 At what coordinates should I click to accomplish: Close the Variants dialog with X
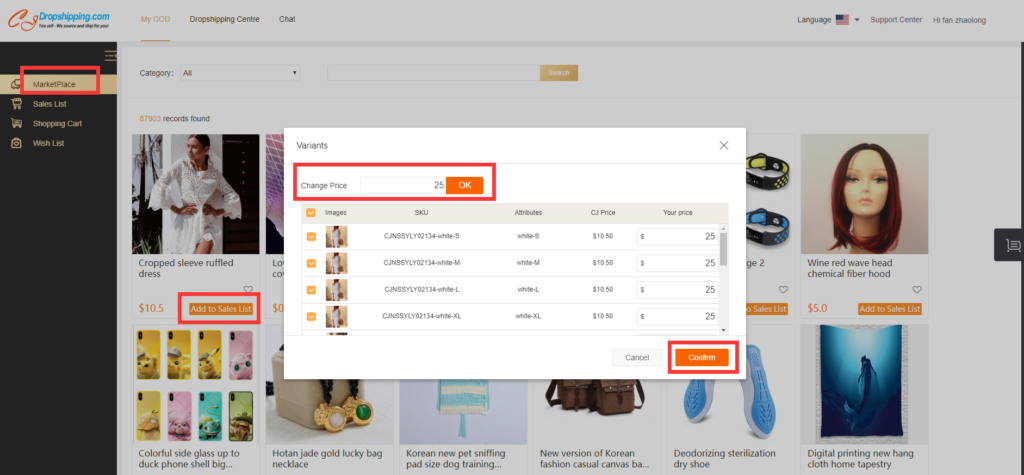(x=724, y=145)
